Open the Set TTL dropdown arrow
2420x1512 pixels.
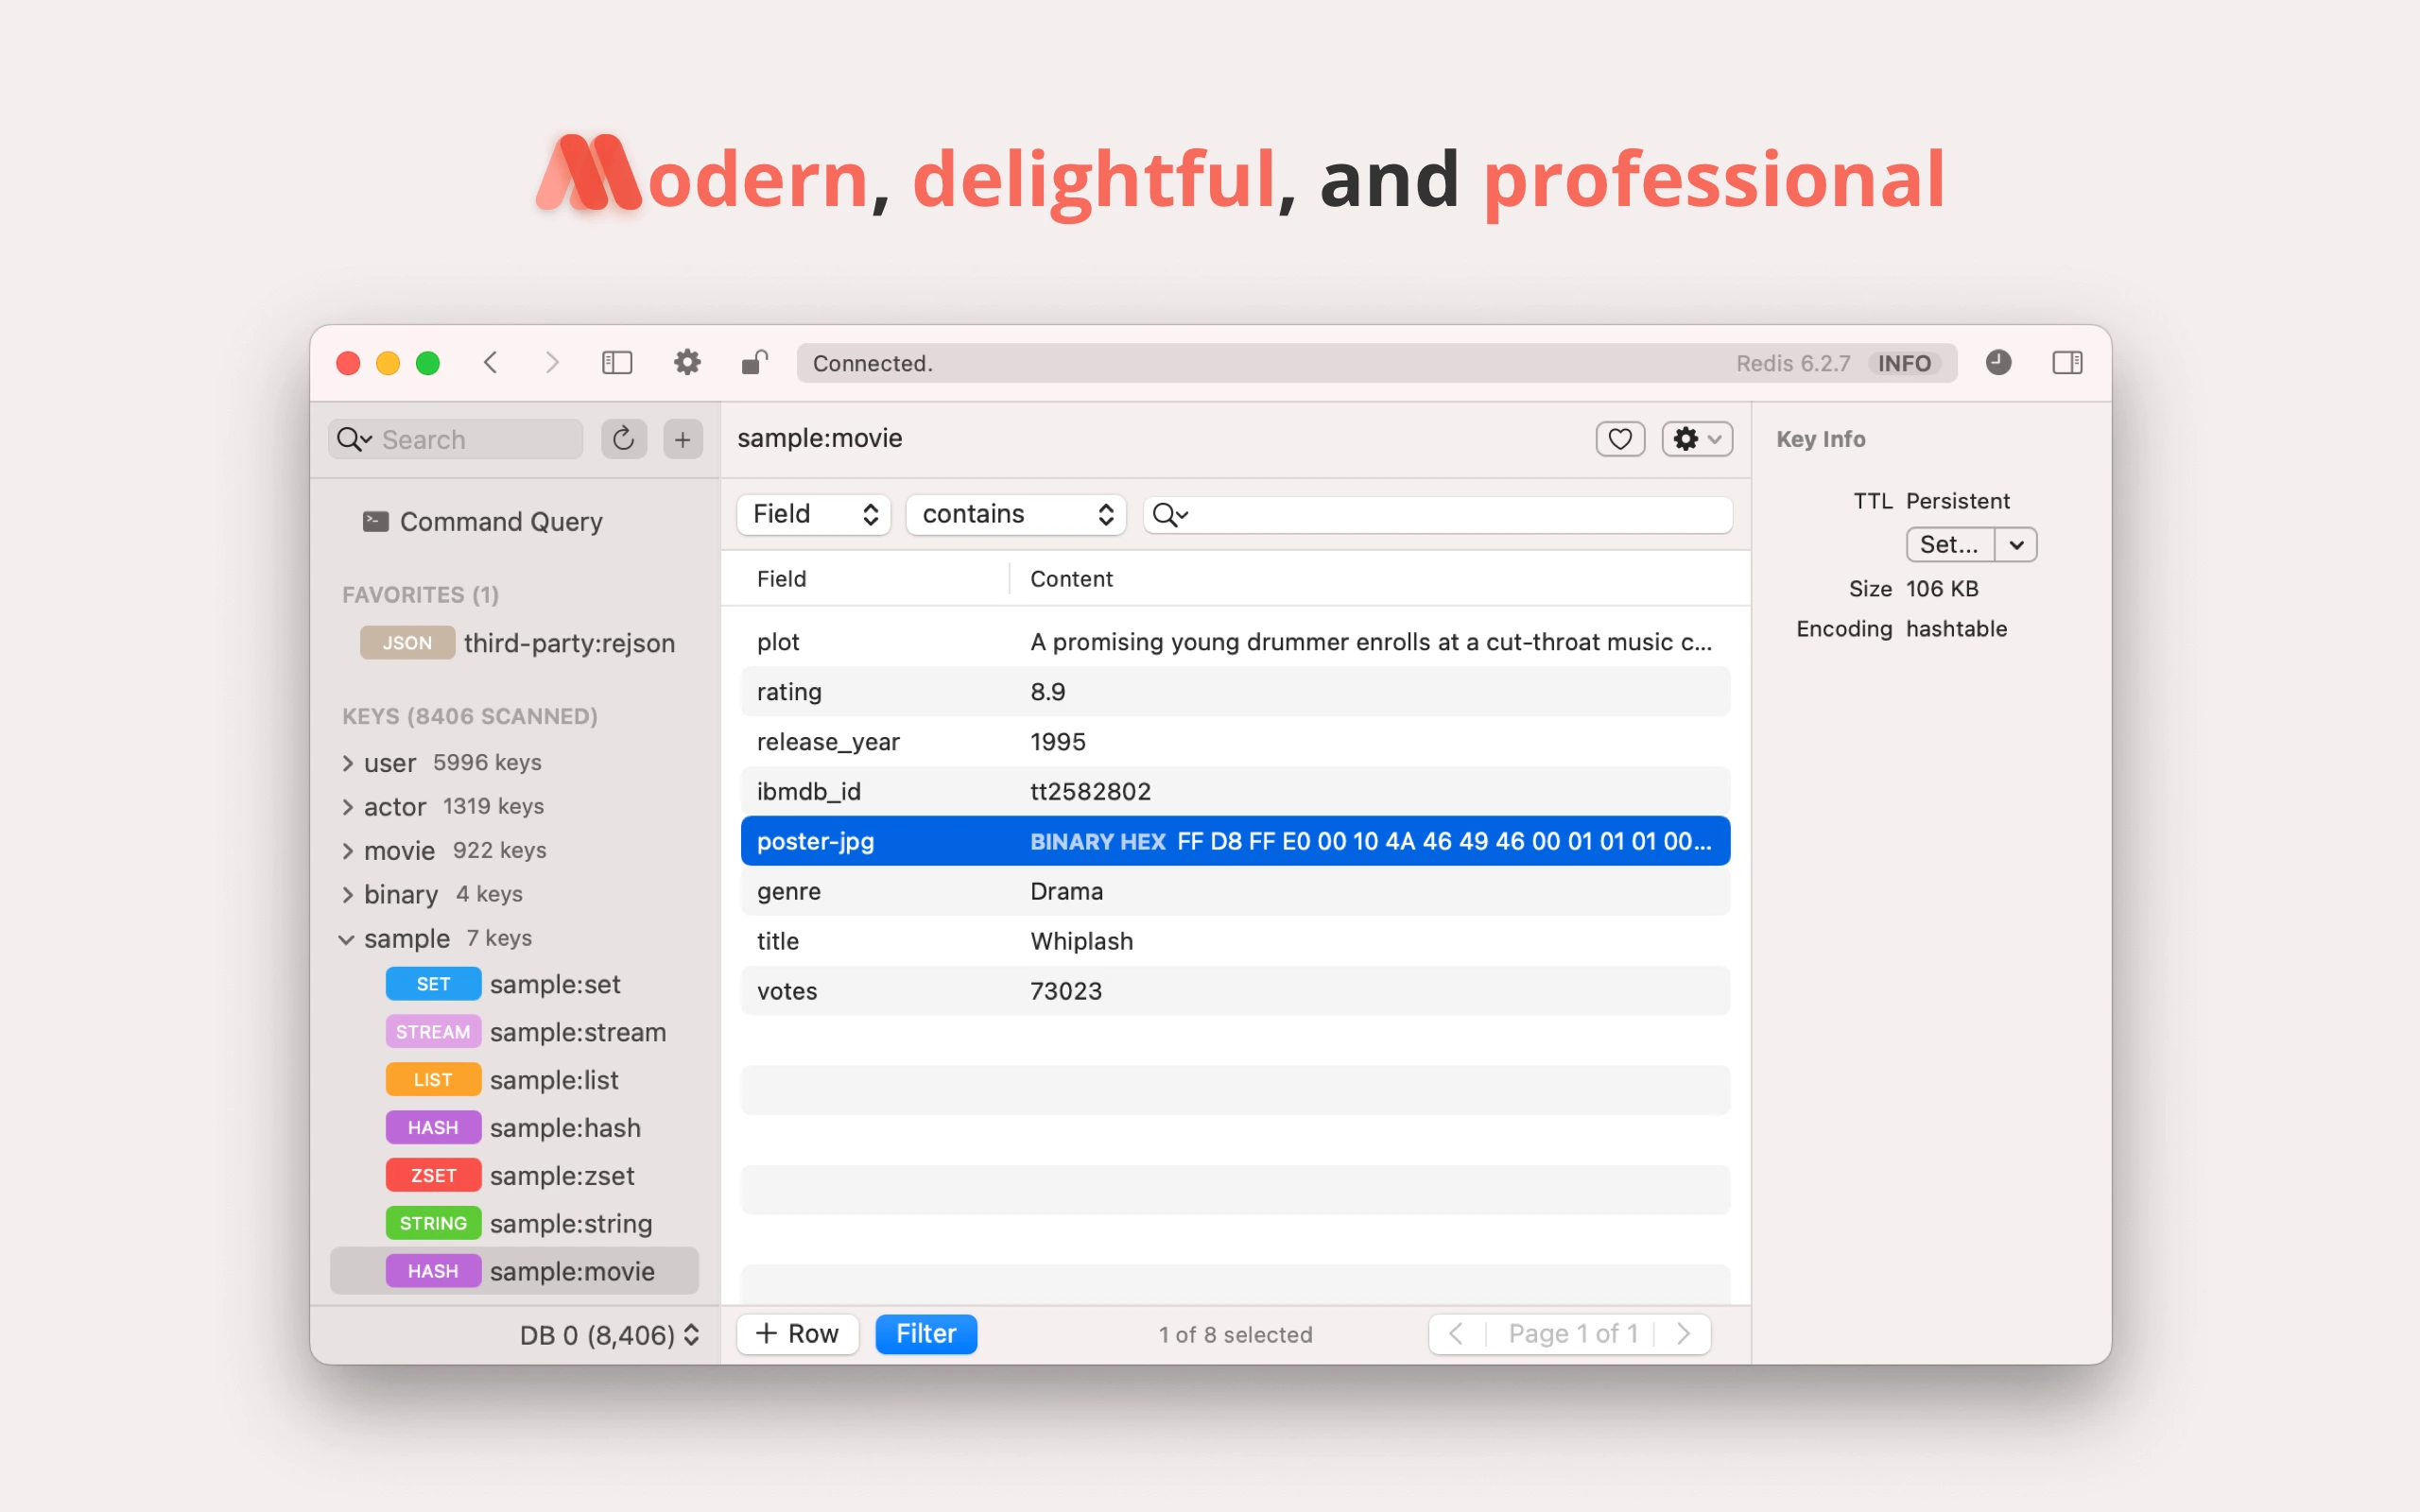(x=2016, y=545)
